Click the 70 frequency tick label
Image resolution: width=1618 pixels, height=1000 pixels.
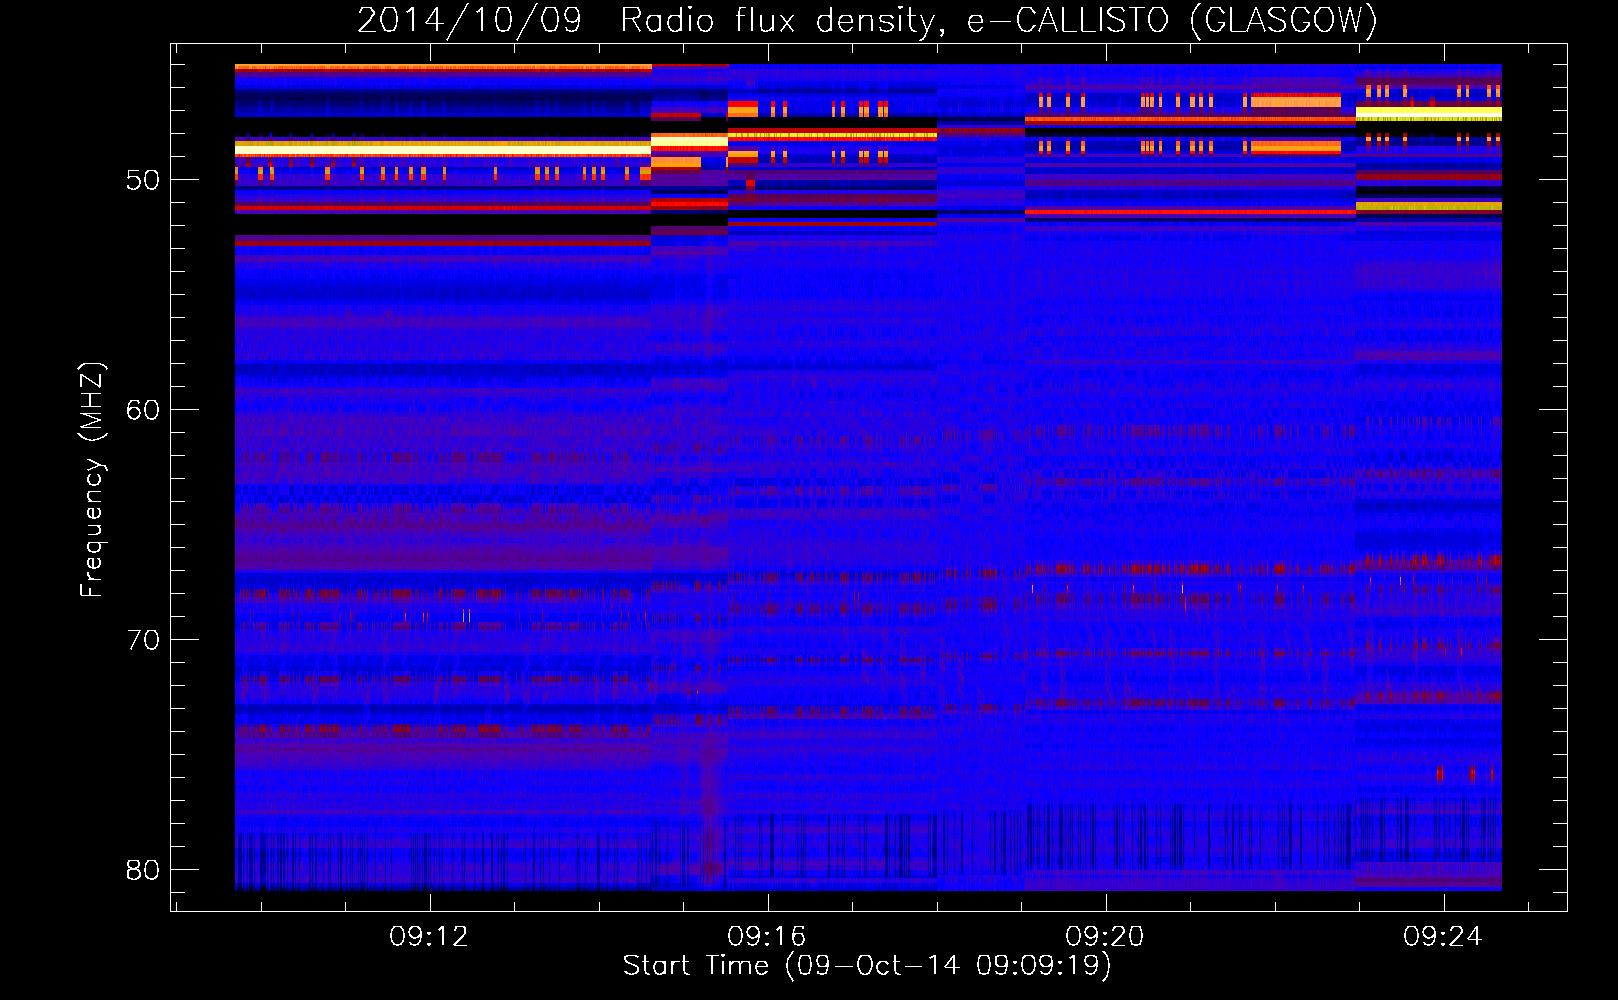[143, 640]
